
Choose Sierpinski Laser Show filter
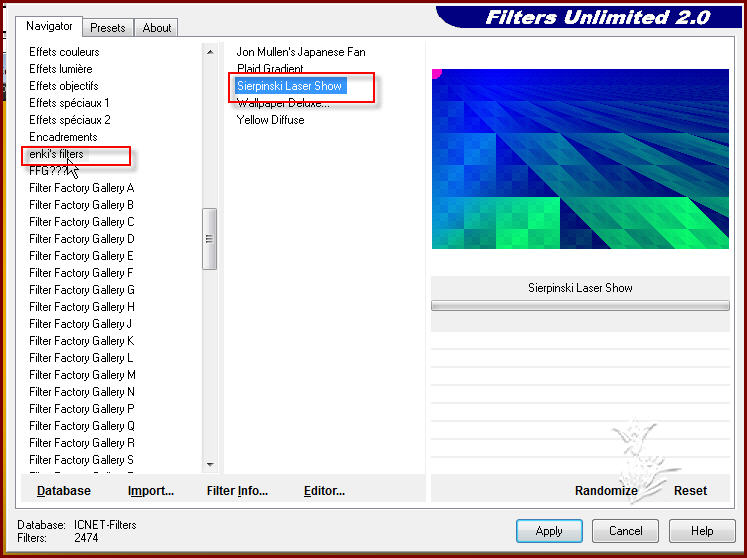coord(289,86)
